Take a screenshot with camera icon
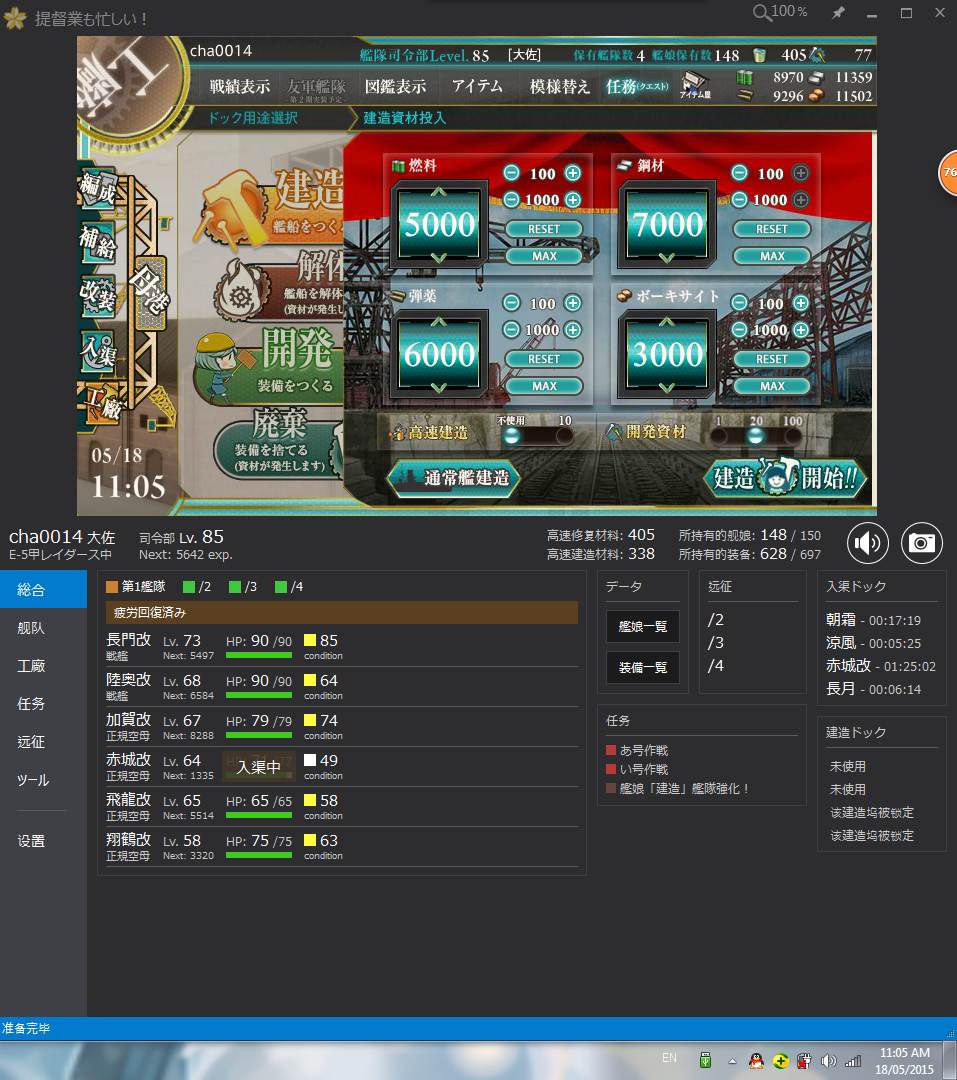Viewport: 957px width, 1080px height. tap(921, 543)
